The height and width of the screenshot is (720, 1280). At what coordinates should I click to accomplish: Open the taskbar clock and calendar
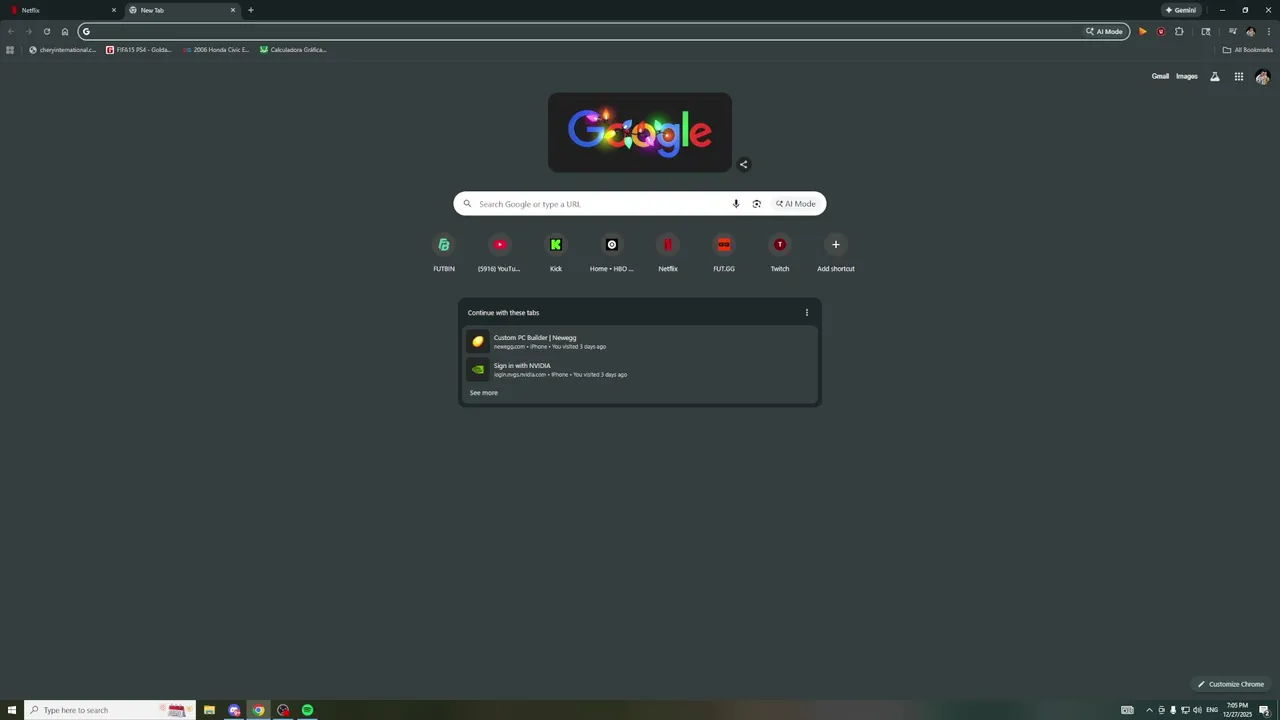(x=1237, y=710)
